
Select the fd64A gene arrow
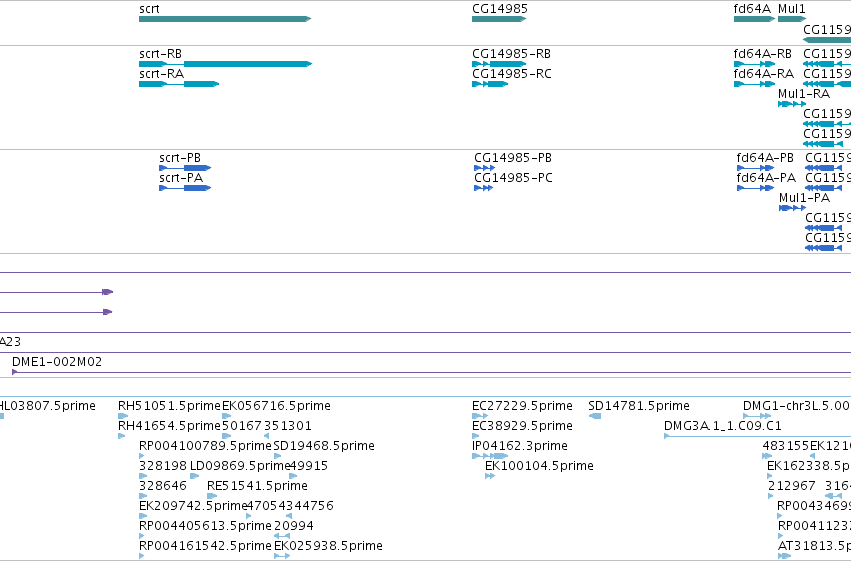pyautogui.click(x=754, y=19)
